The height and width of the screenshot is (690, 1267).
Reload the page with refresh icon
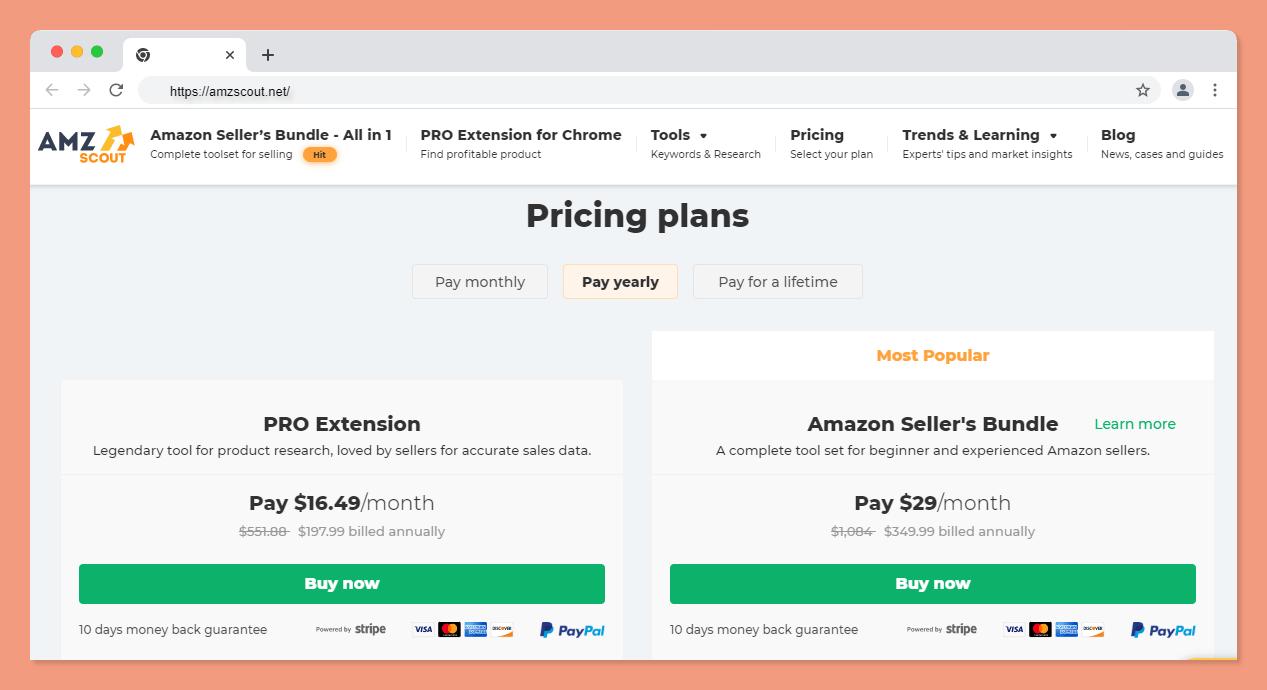(x=116, y=90)
